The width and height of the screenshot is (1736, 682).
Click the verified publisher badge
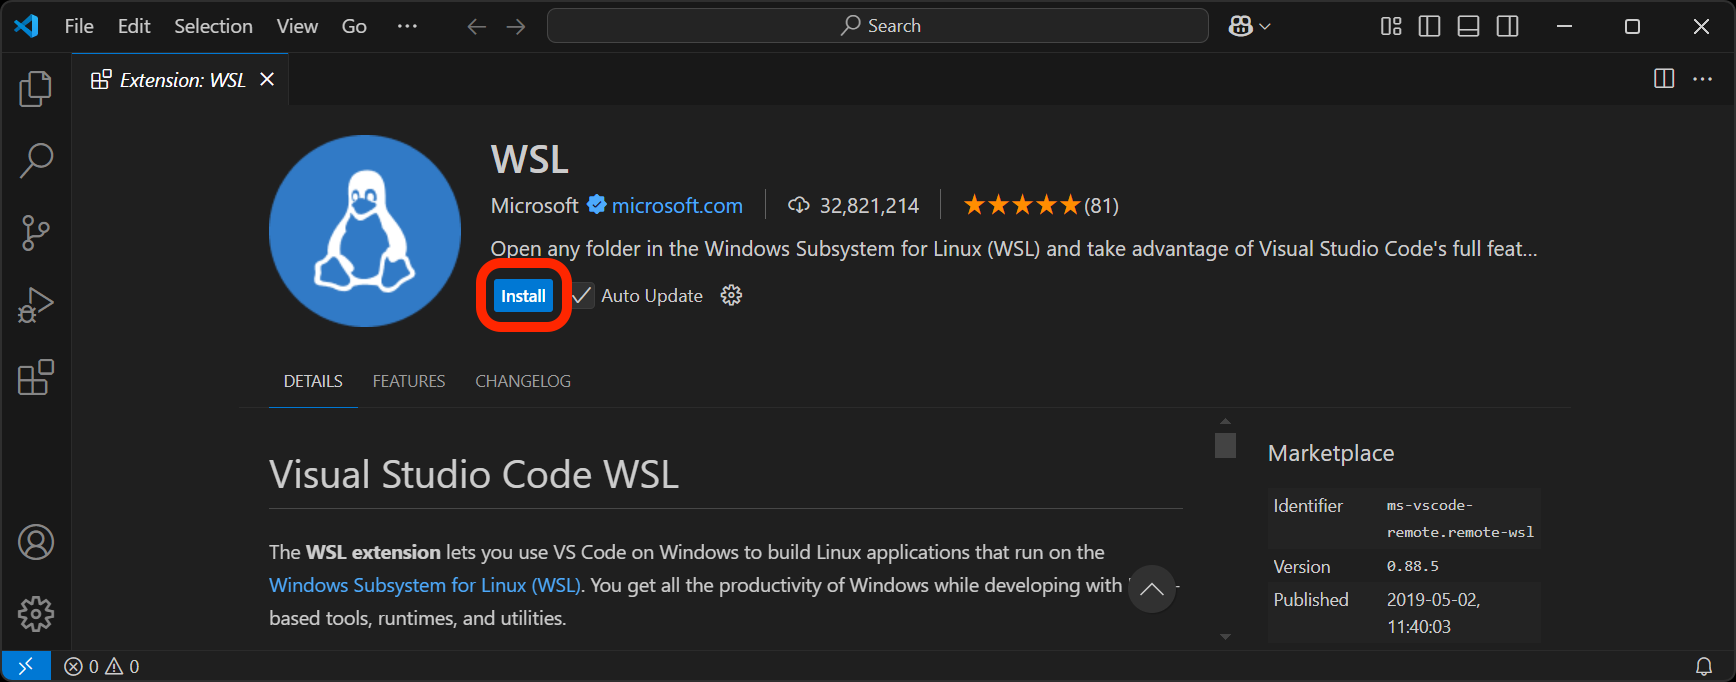[x=597, y=204]
